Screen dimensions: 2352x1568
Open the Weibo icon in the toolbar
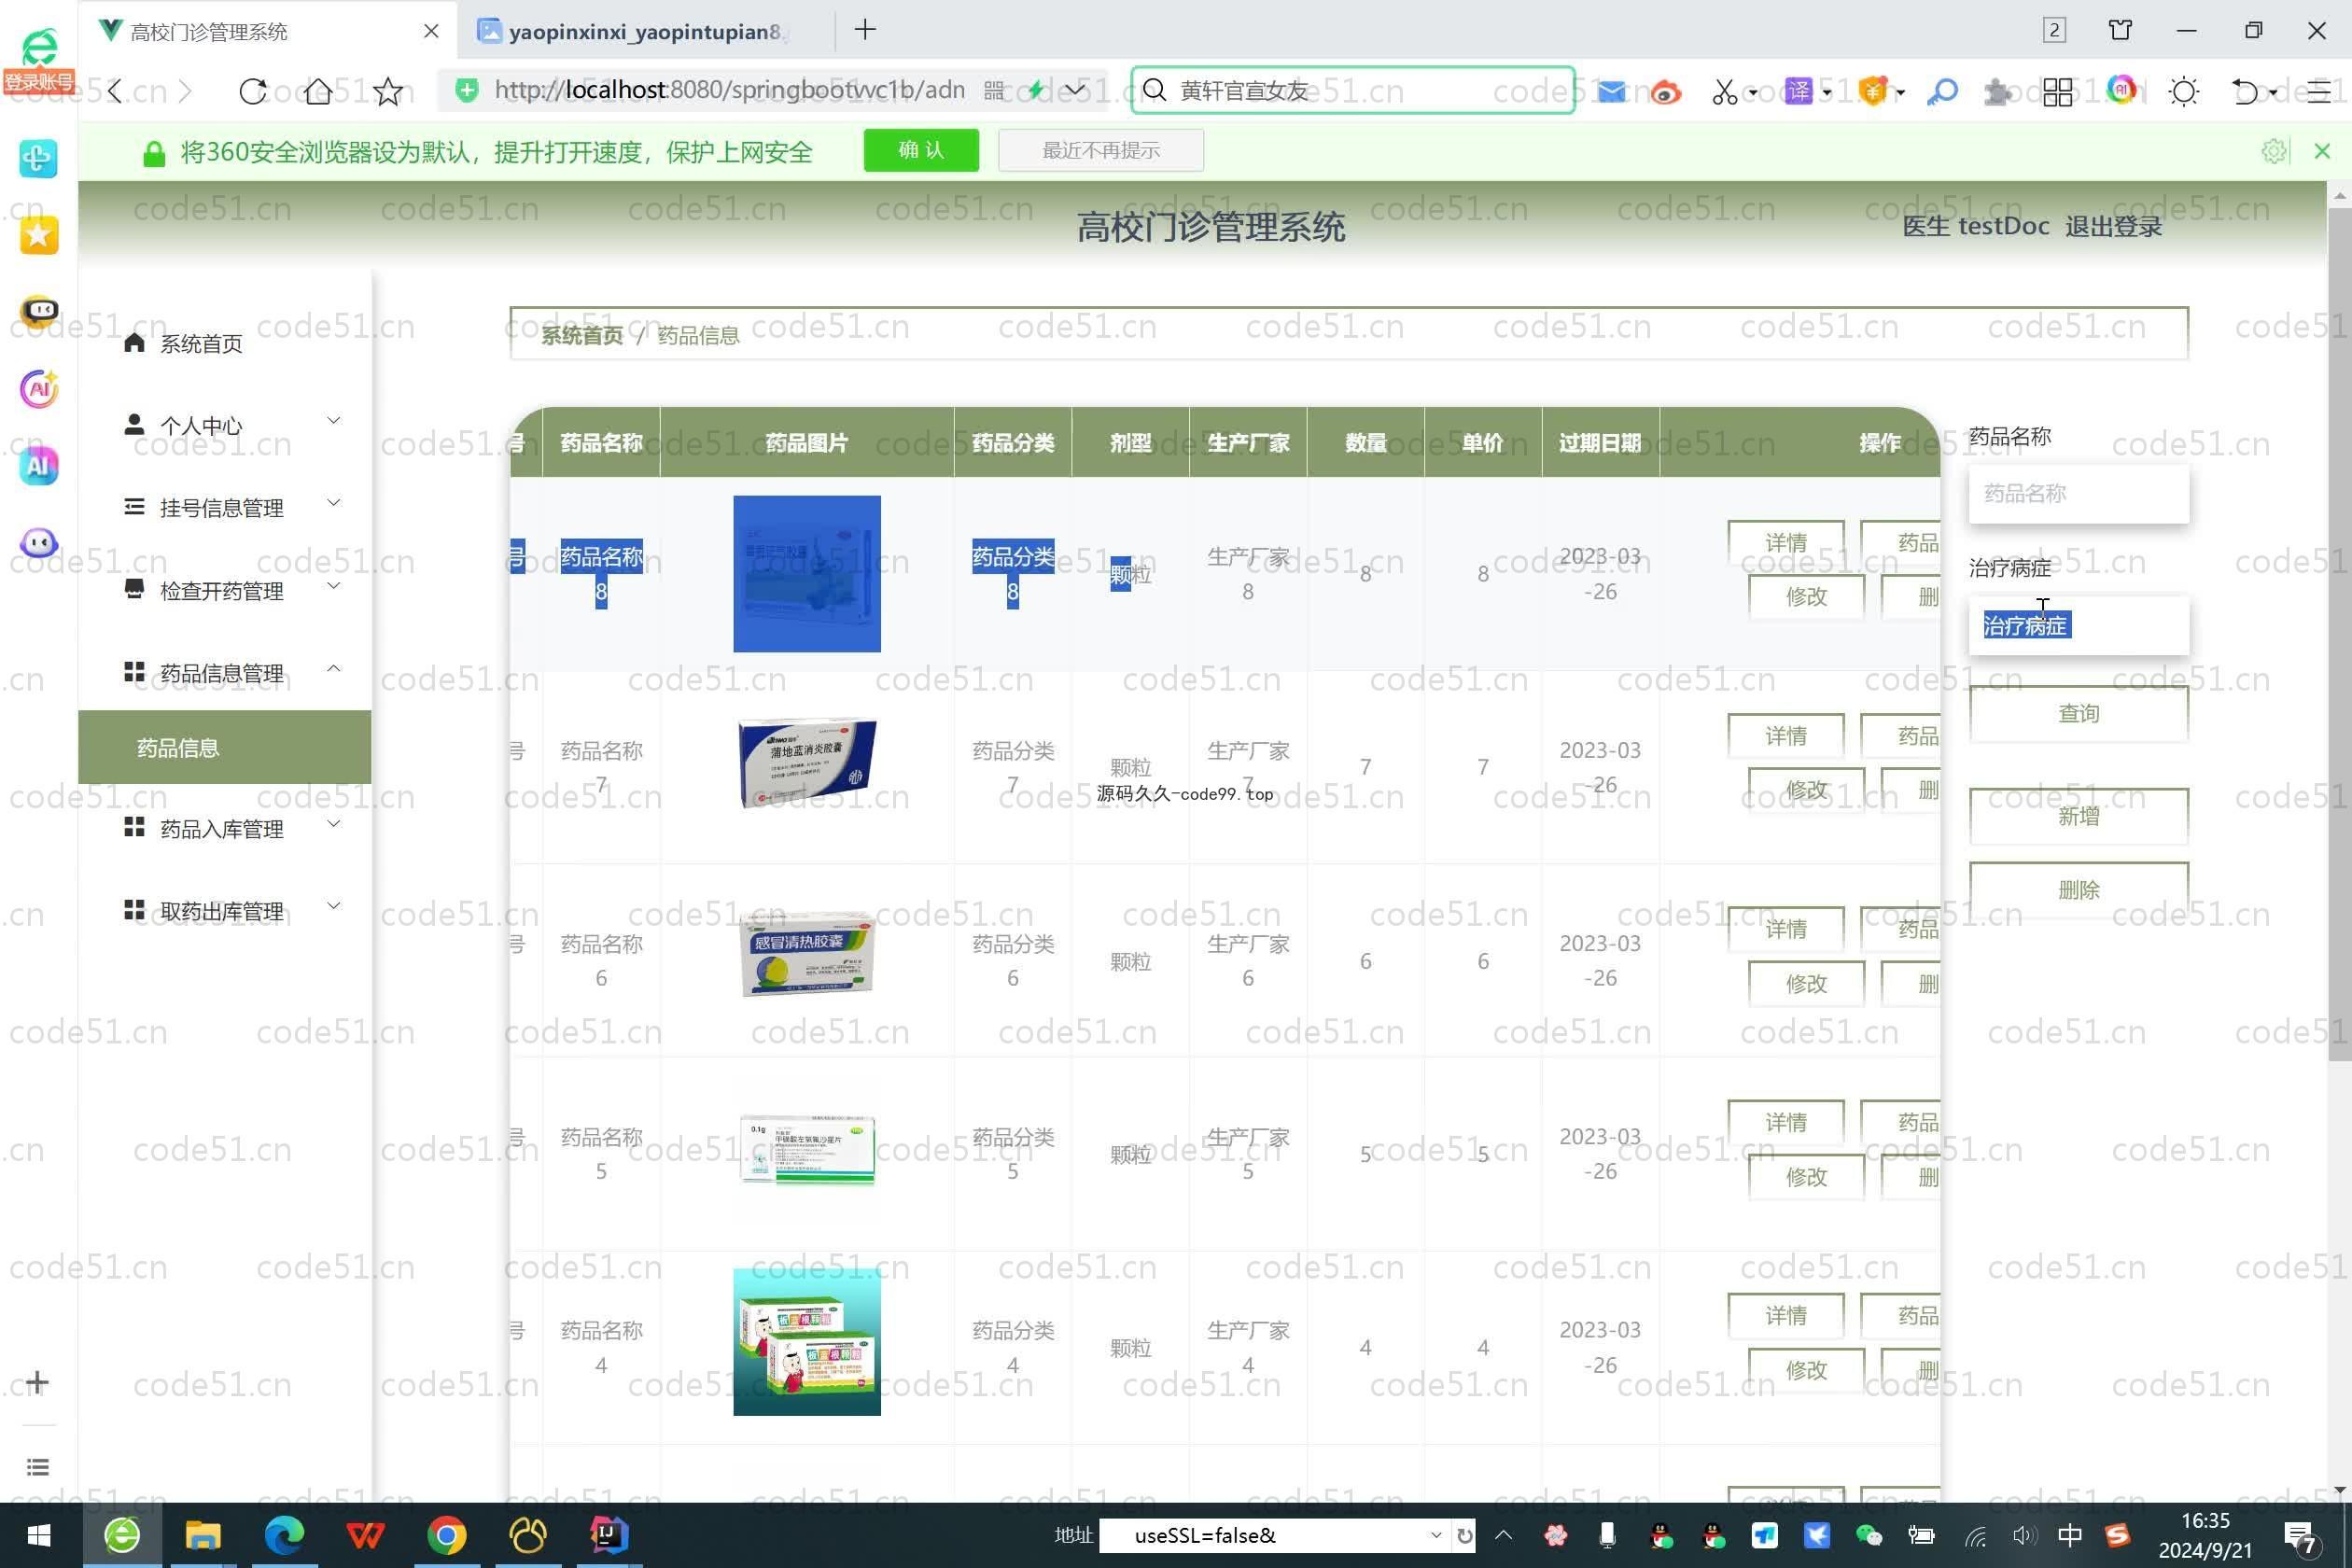pyautogui.click(x=1665, y=92)
